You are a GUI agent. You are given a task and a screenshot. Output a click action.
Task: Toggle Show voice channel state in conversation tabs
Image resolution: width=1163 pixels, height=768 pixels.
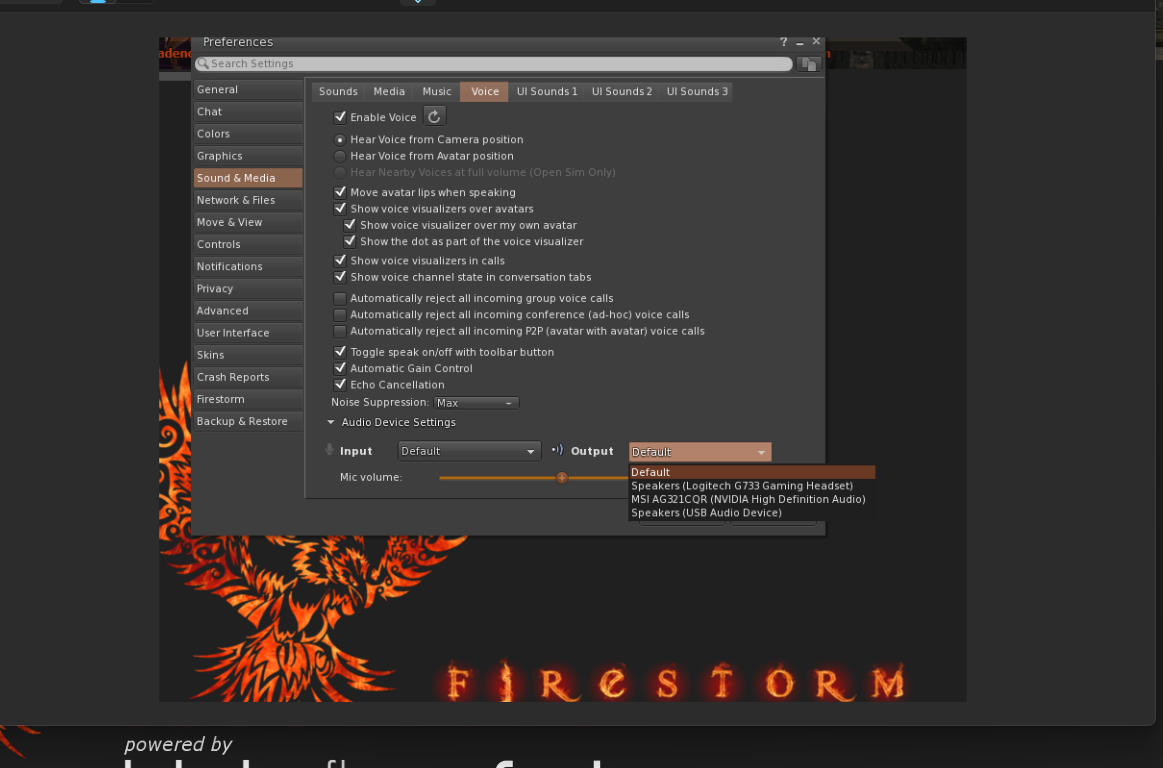pyautogui.click(x=340, y=277)
